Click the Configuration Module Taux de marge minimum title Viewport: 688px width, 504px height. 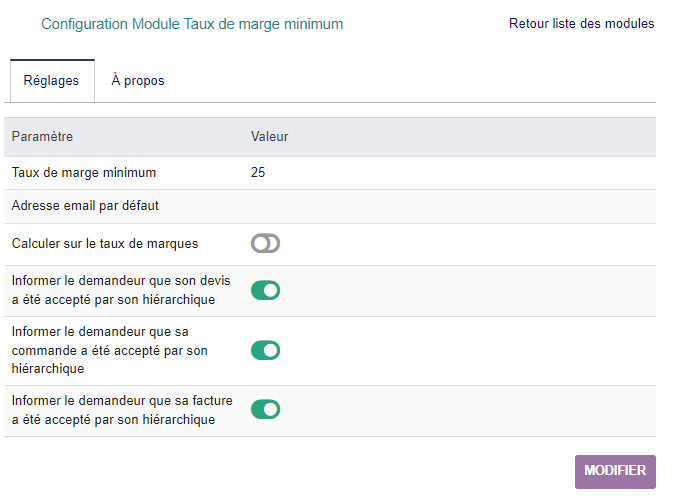[x=191, y=23]
